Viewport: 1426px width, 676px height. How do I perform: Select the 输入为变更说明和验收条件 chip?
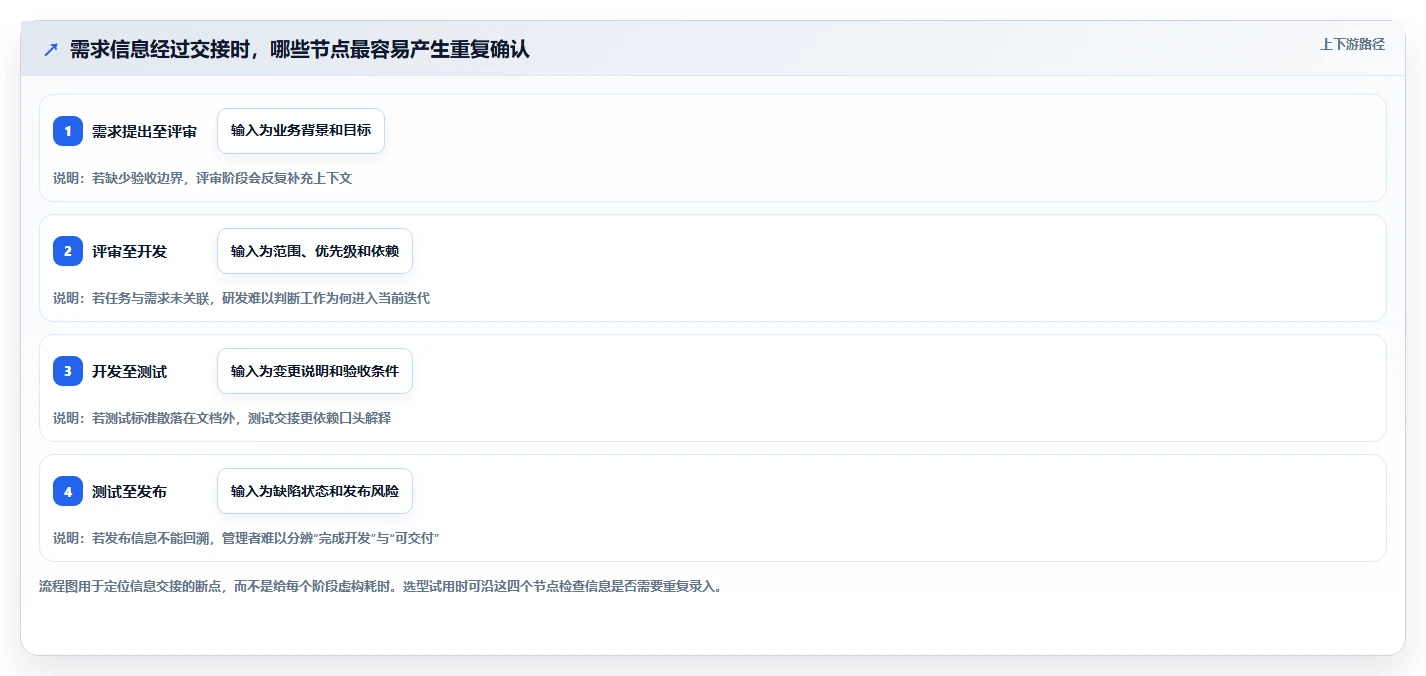pos(315,371)
